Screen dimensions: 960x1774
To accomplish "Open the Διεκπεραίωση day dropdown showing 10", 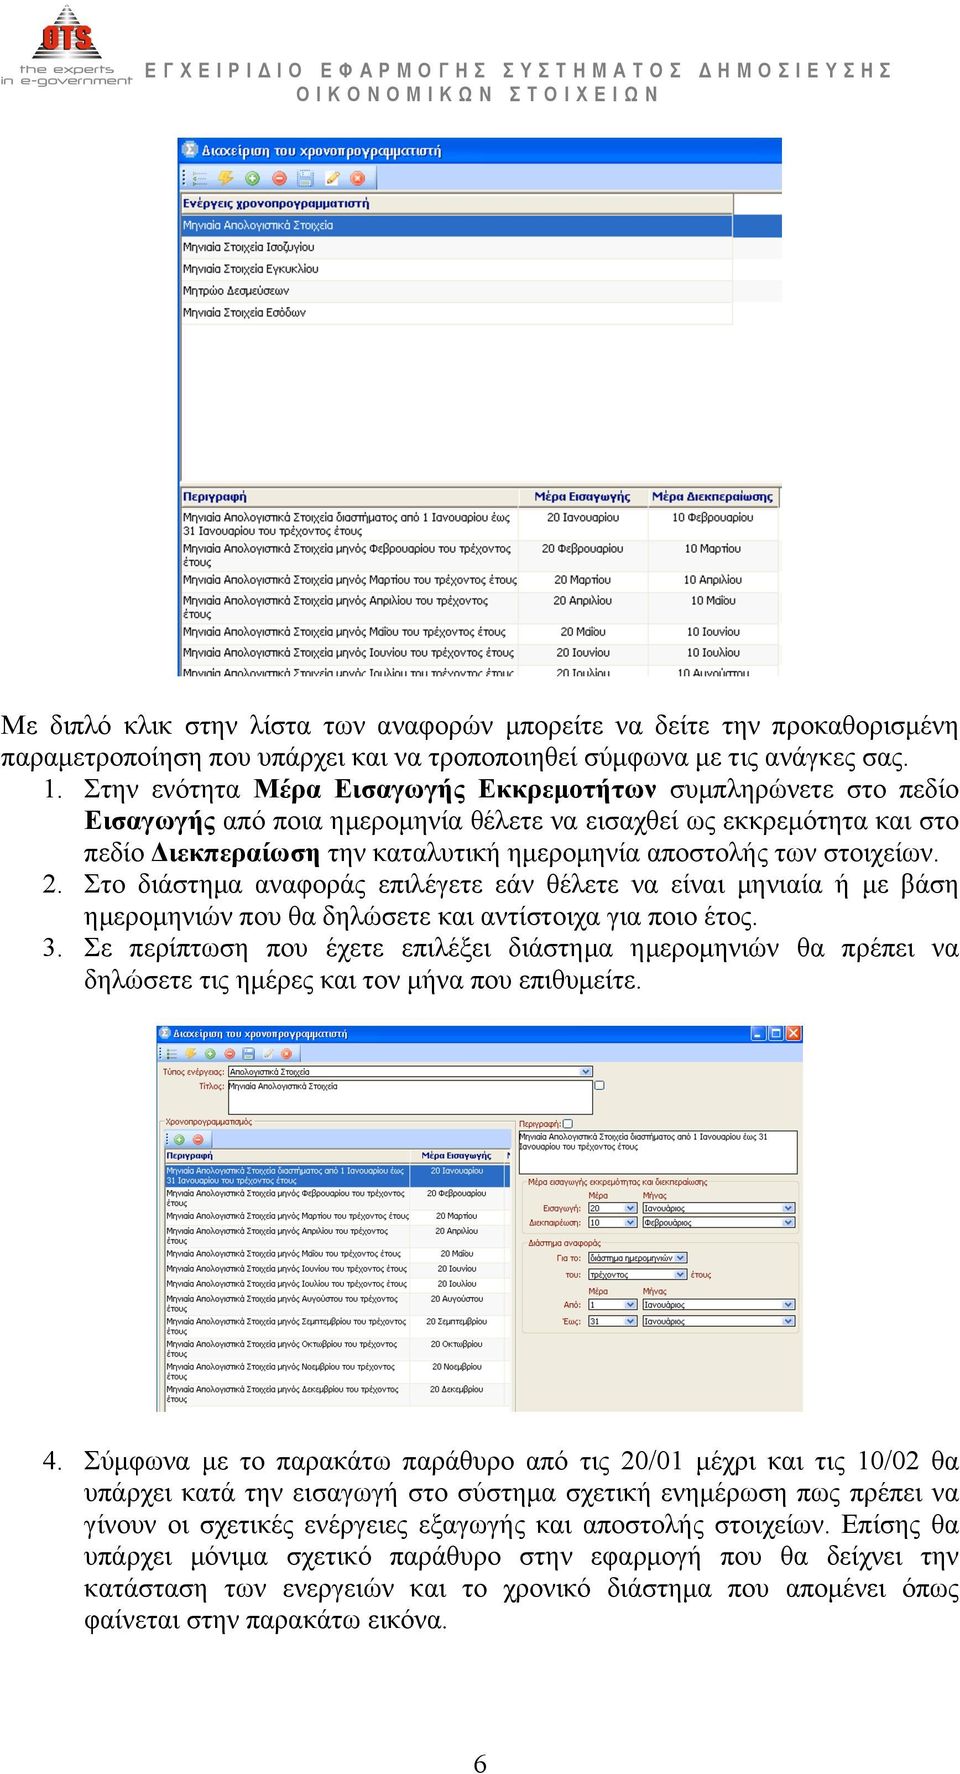I will coord(630,1222).
